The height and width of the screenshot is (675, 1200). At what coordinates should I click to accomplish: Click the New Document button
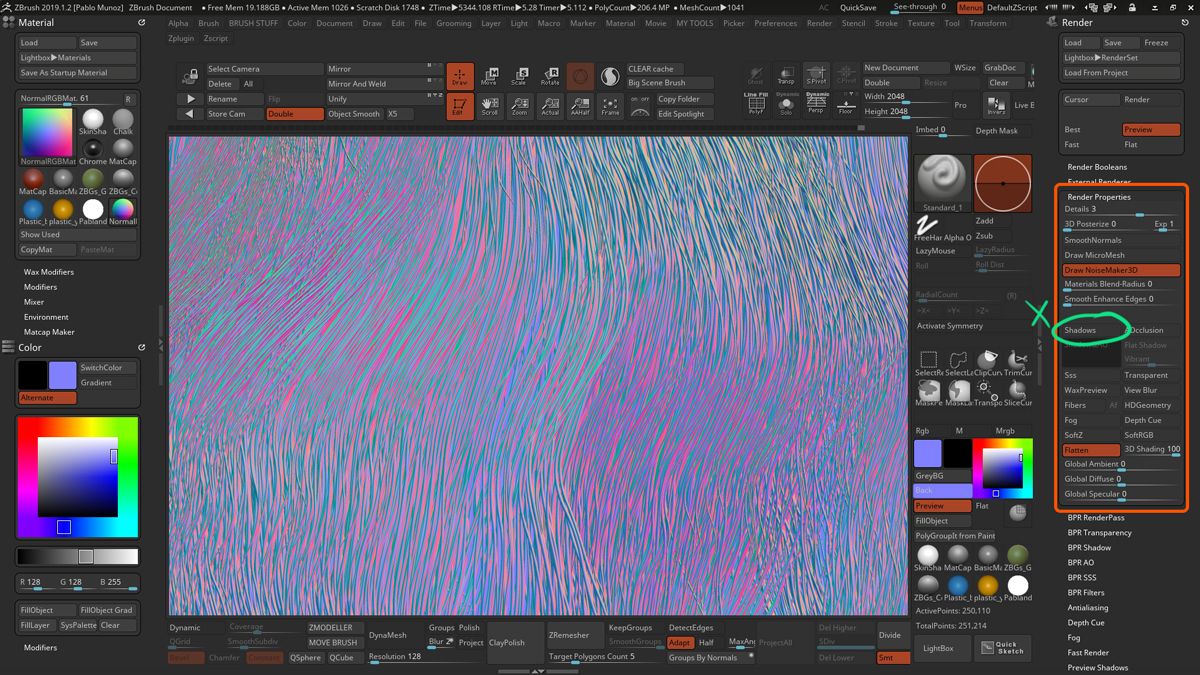coord(905,68)
